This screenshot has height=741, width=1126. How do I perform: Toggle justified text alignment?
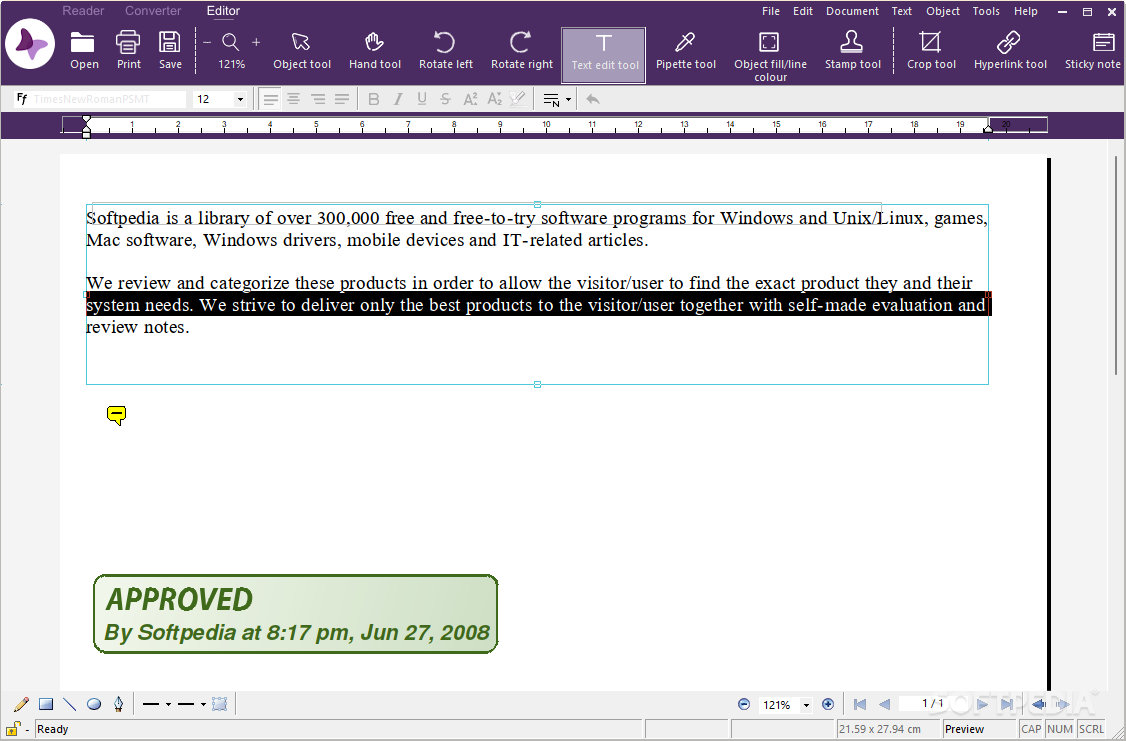point(342,99)
